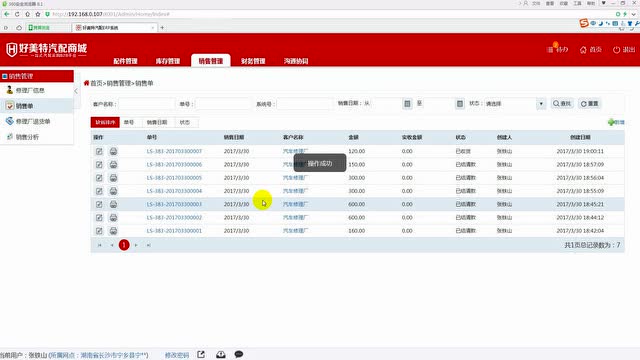This screenshot has height=360, width=640.
Task: Sort by 状态 tab
Action: (x=185, y=122)
